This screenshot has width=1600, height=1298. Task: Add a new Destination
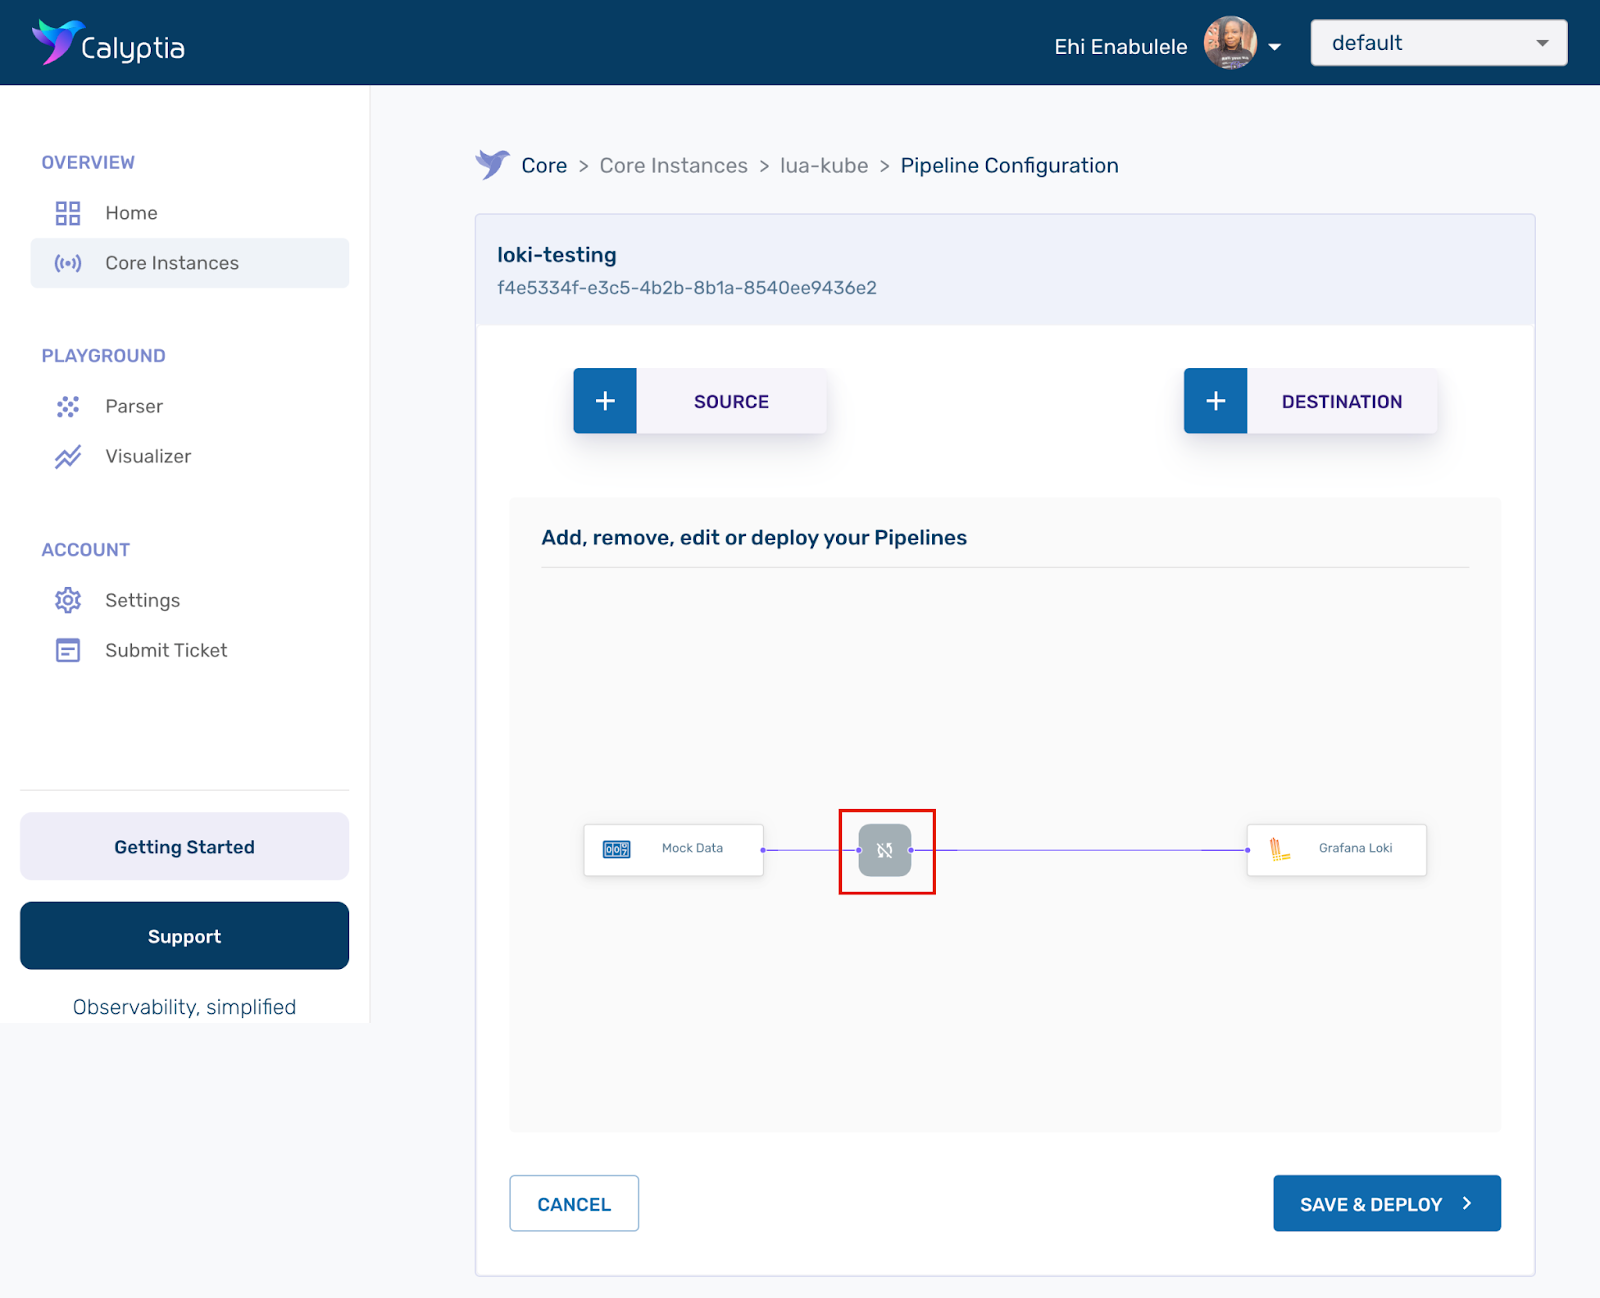point(1311,401)
